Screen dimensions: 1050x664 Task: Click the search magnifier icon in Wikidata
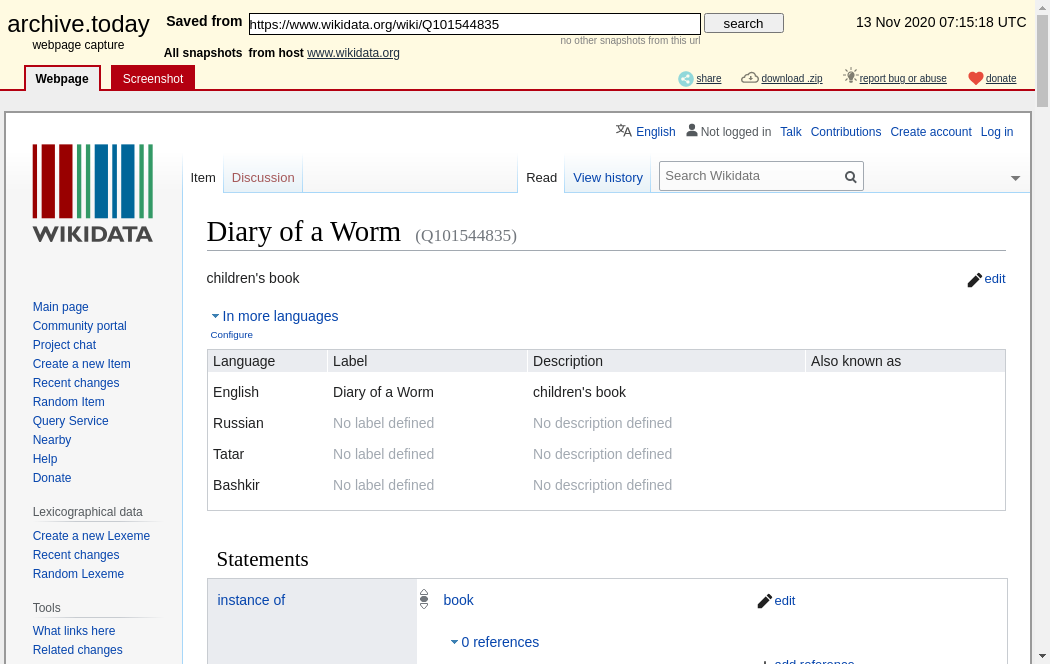coord(850,177)
